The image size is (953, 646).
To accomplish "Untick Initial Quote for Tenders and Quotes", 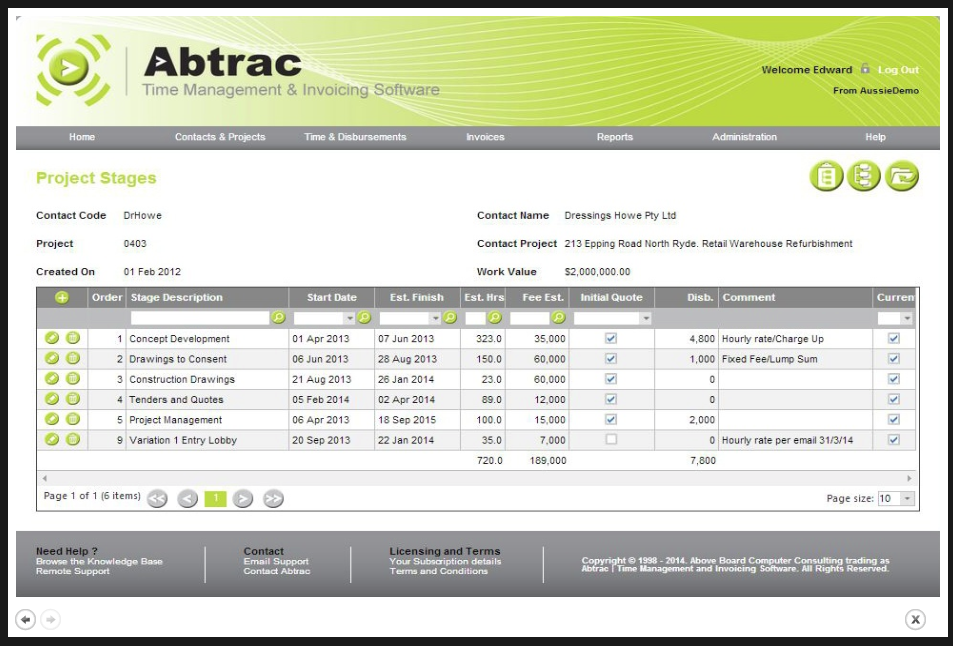I will coord(611,399).
